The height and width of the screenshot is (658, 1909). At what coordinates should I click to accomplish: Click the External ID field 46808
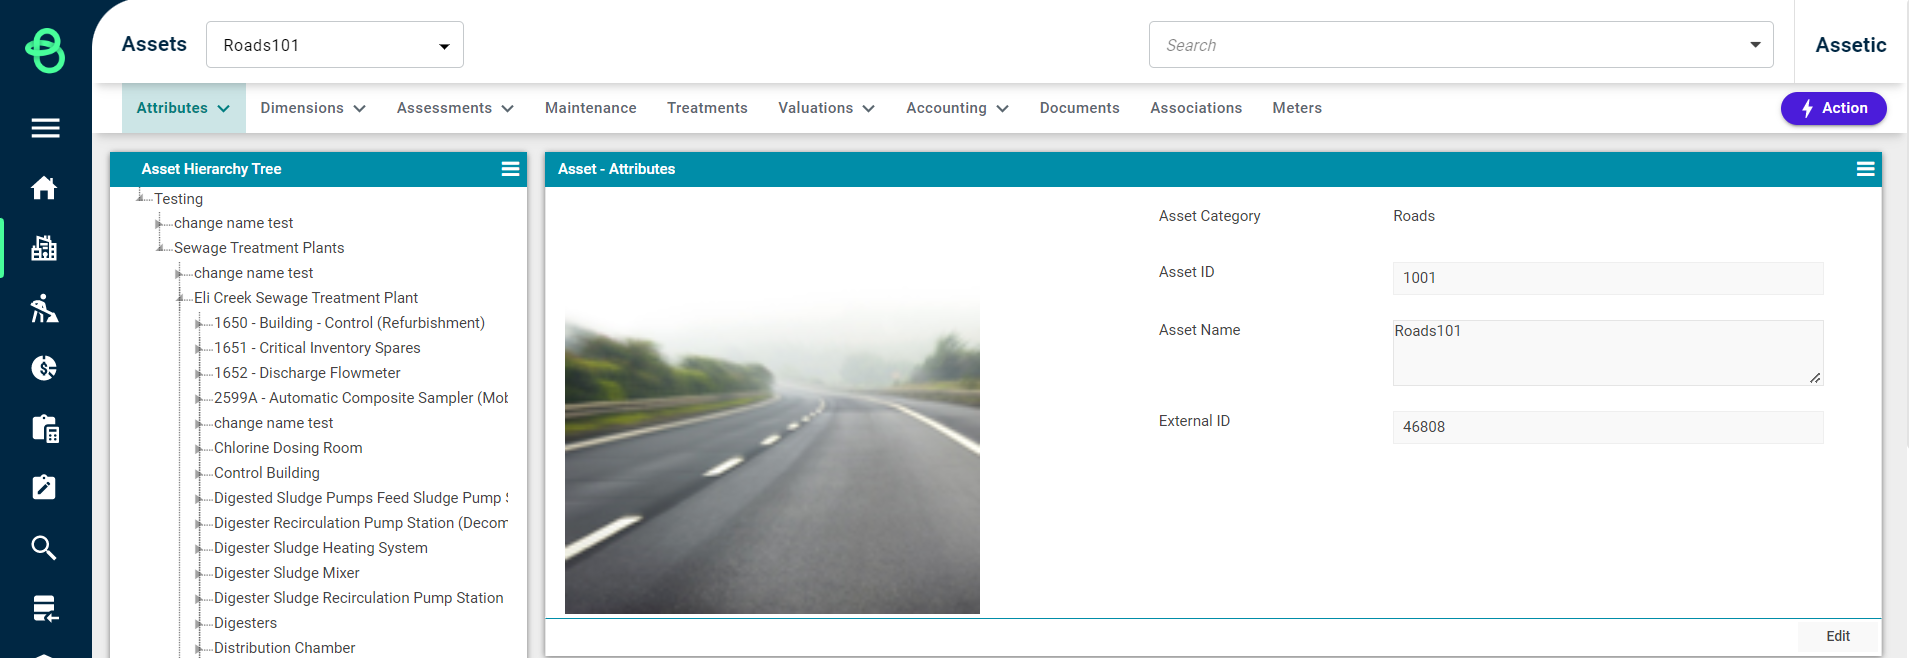point(1608,427)
